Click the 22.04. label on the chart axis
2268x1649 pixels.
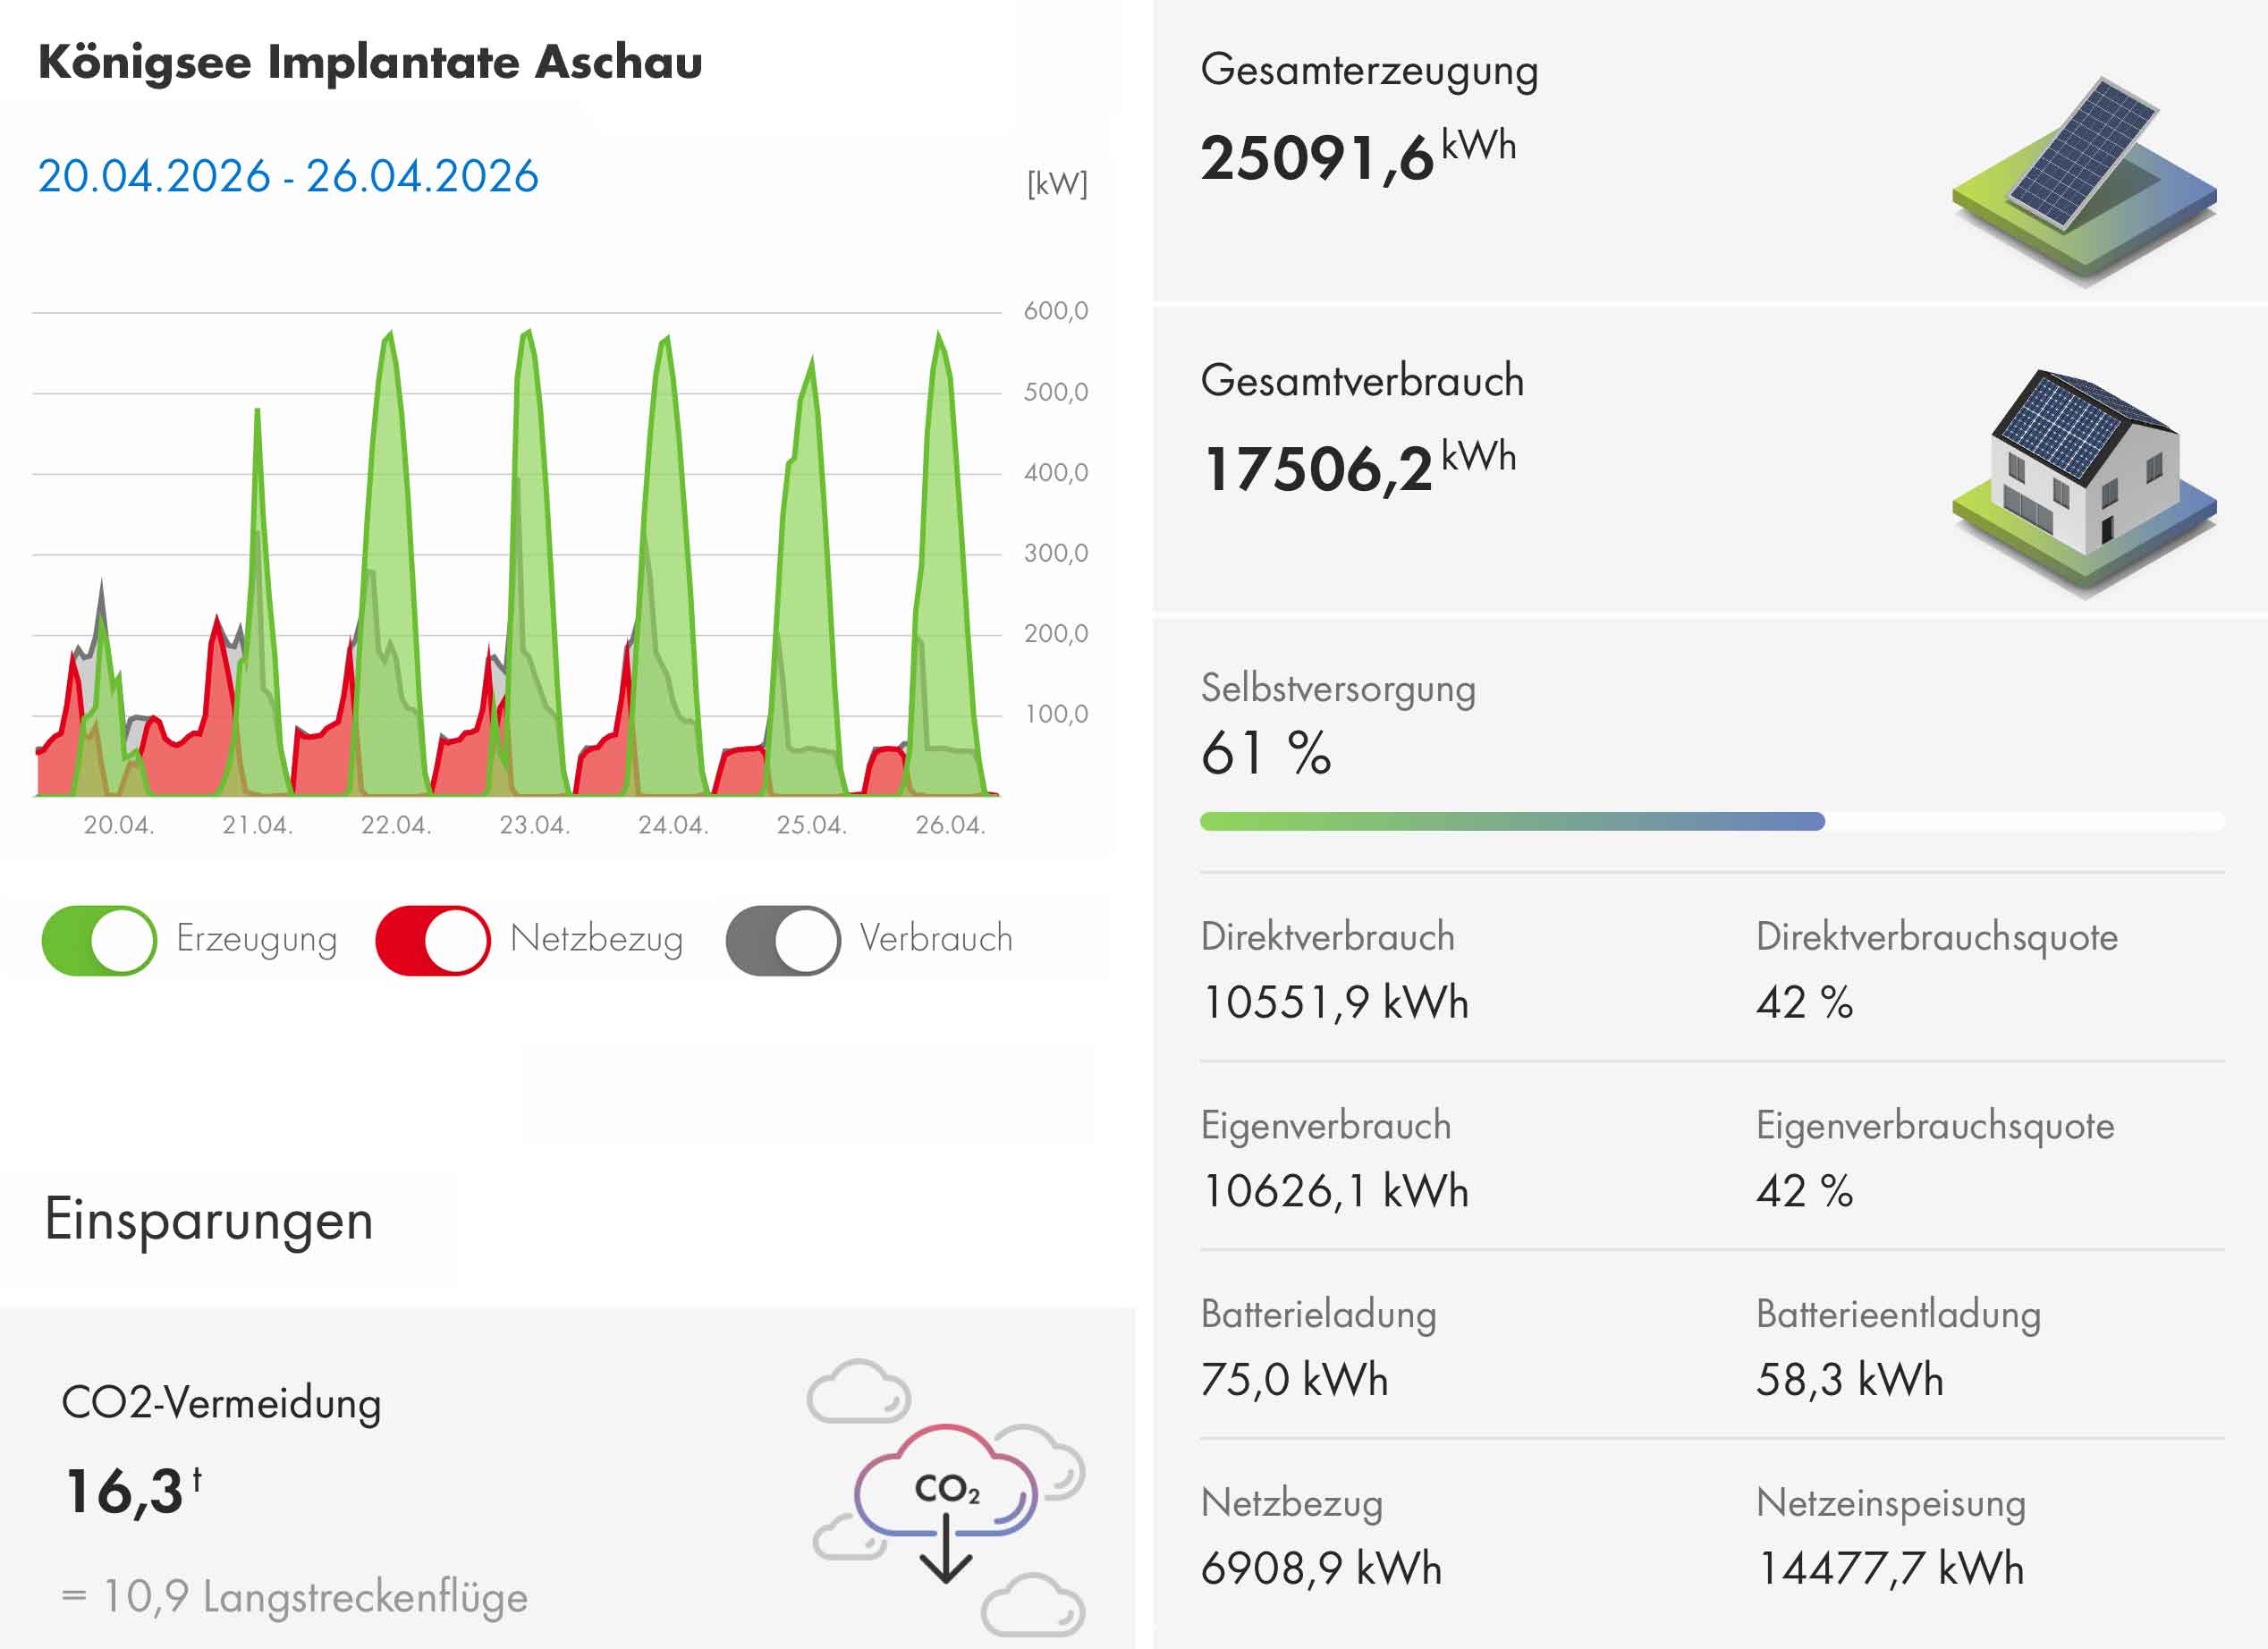coord(396,825)
